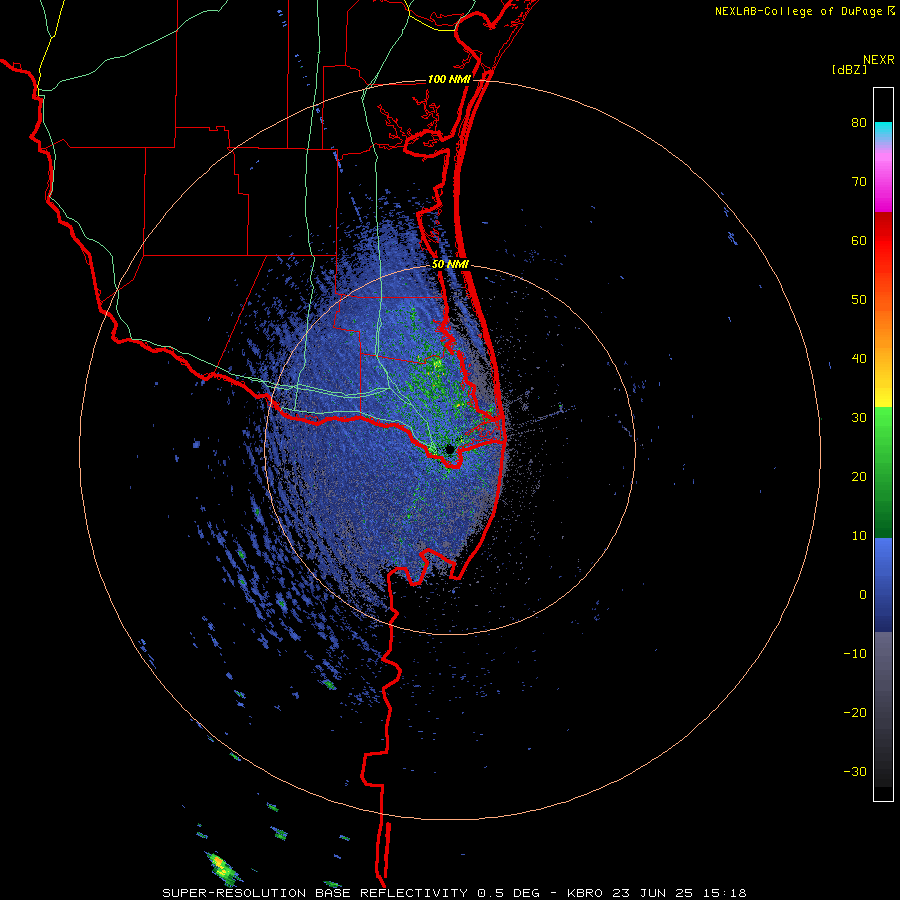Click the 80 value on the dBZ scale
Screen dimensions: 900x900
pyautogui.click(x=859, y=123)
